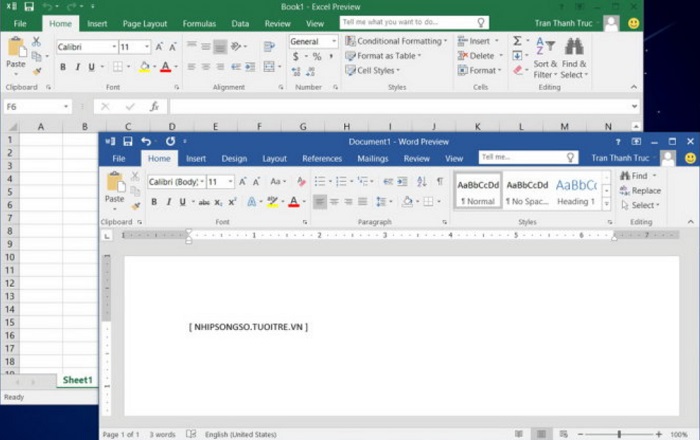Click Undo in Word's quick access toolbar
This screenshot has width=700, height=440.
coord(146,141)
